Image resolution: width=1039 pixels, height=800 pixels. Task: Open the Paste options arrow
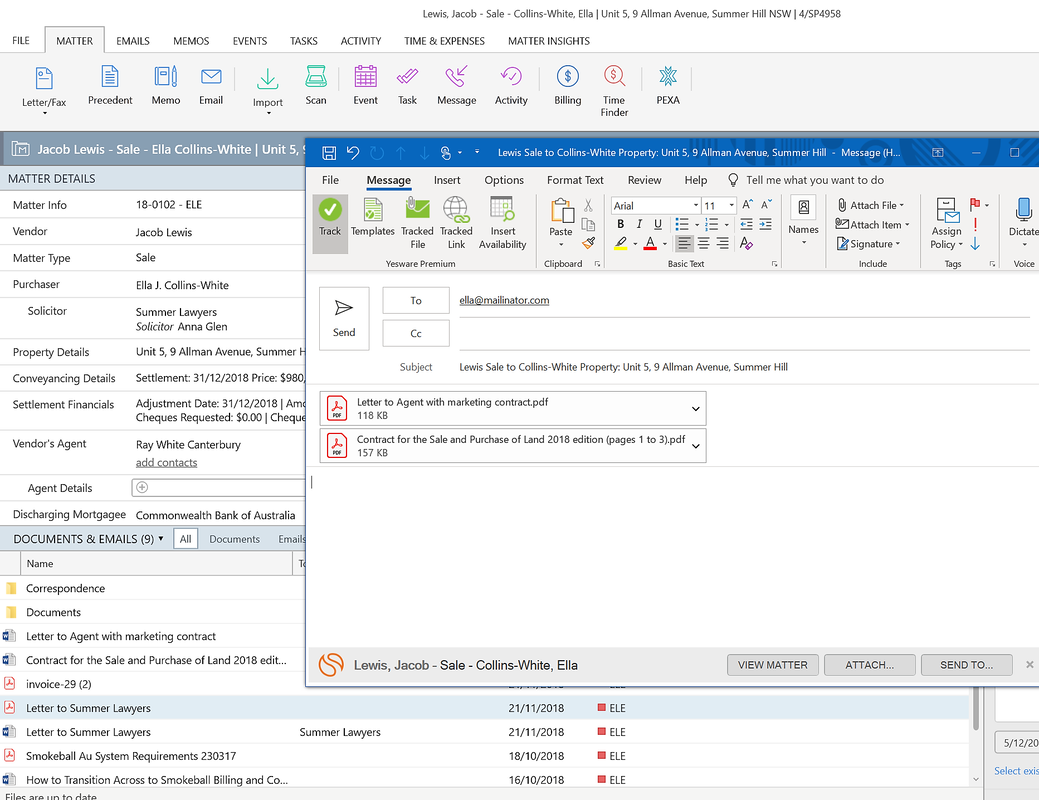(561, 245)
